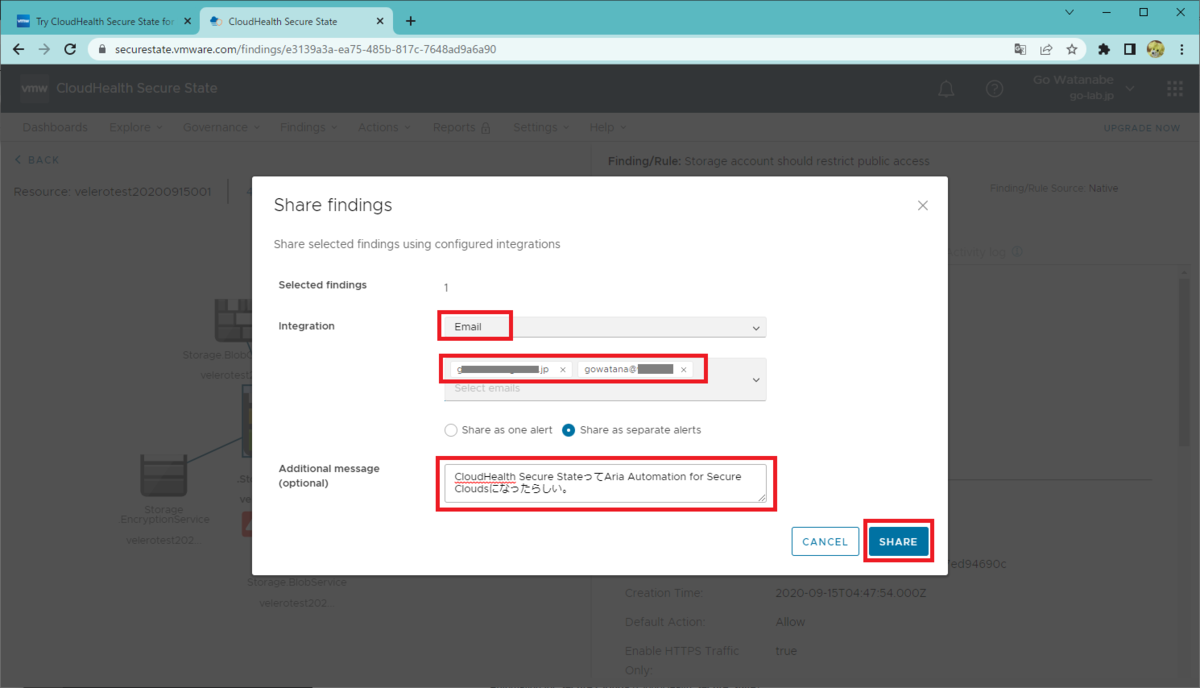Expand the Go Watanabe account menu

(x=1083, y=88)
